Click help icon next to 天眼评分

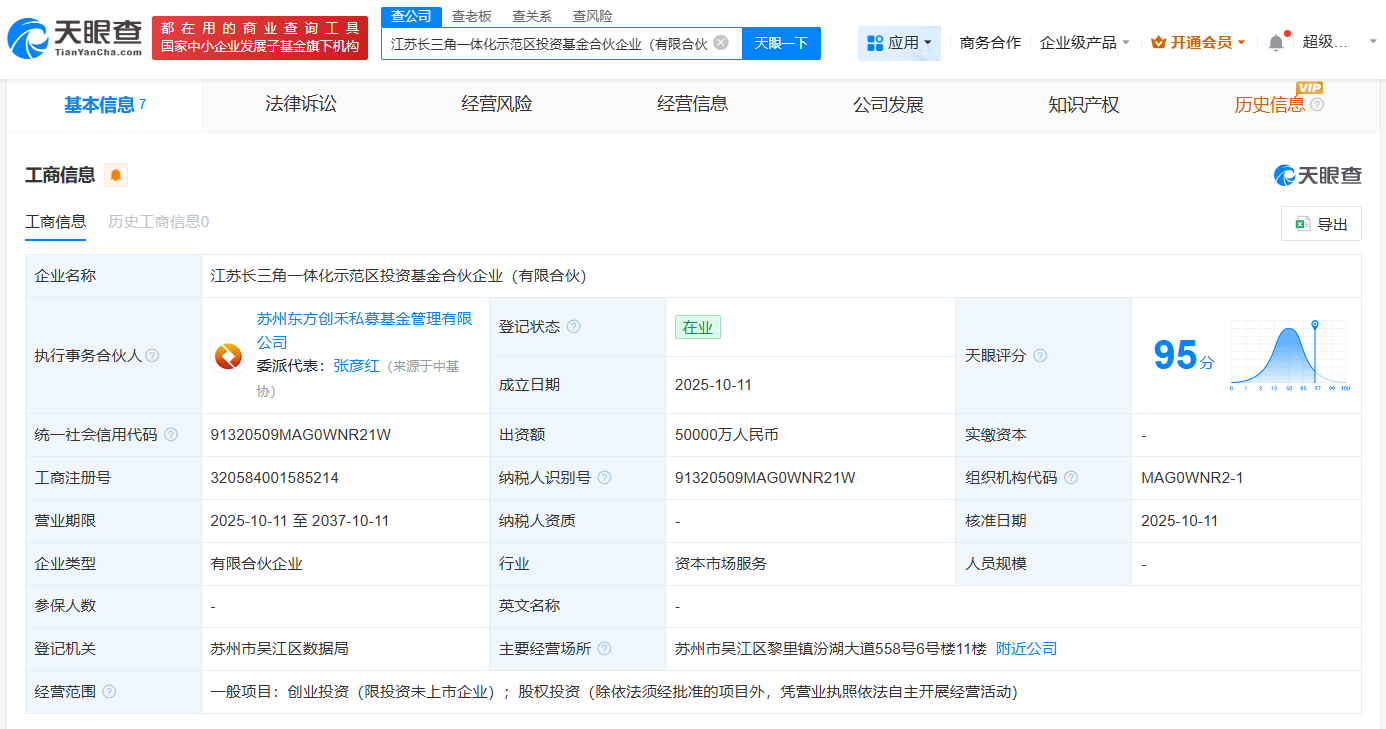click(x=1041, y=355)
